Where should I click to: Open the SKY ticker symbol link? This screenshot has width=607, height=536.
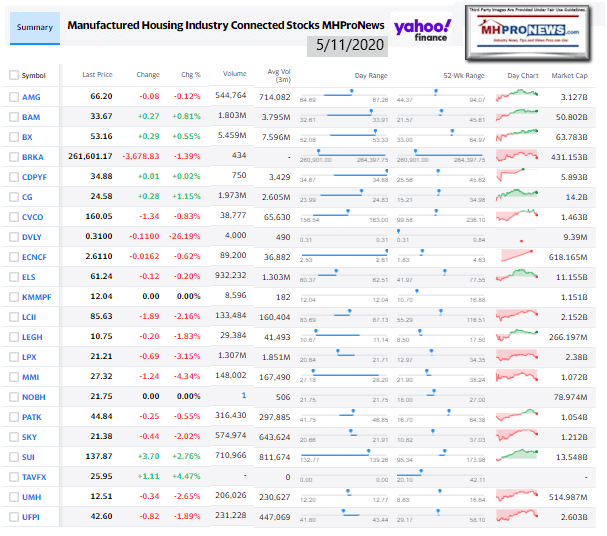[x=31, y=437]
